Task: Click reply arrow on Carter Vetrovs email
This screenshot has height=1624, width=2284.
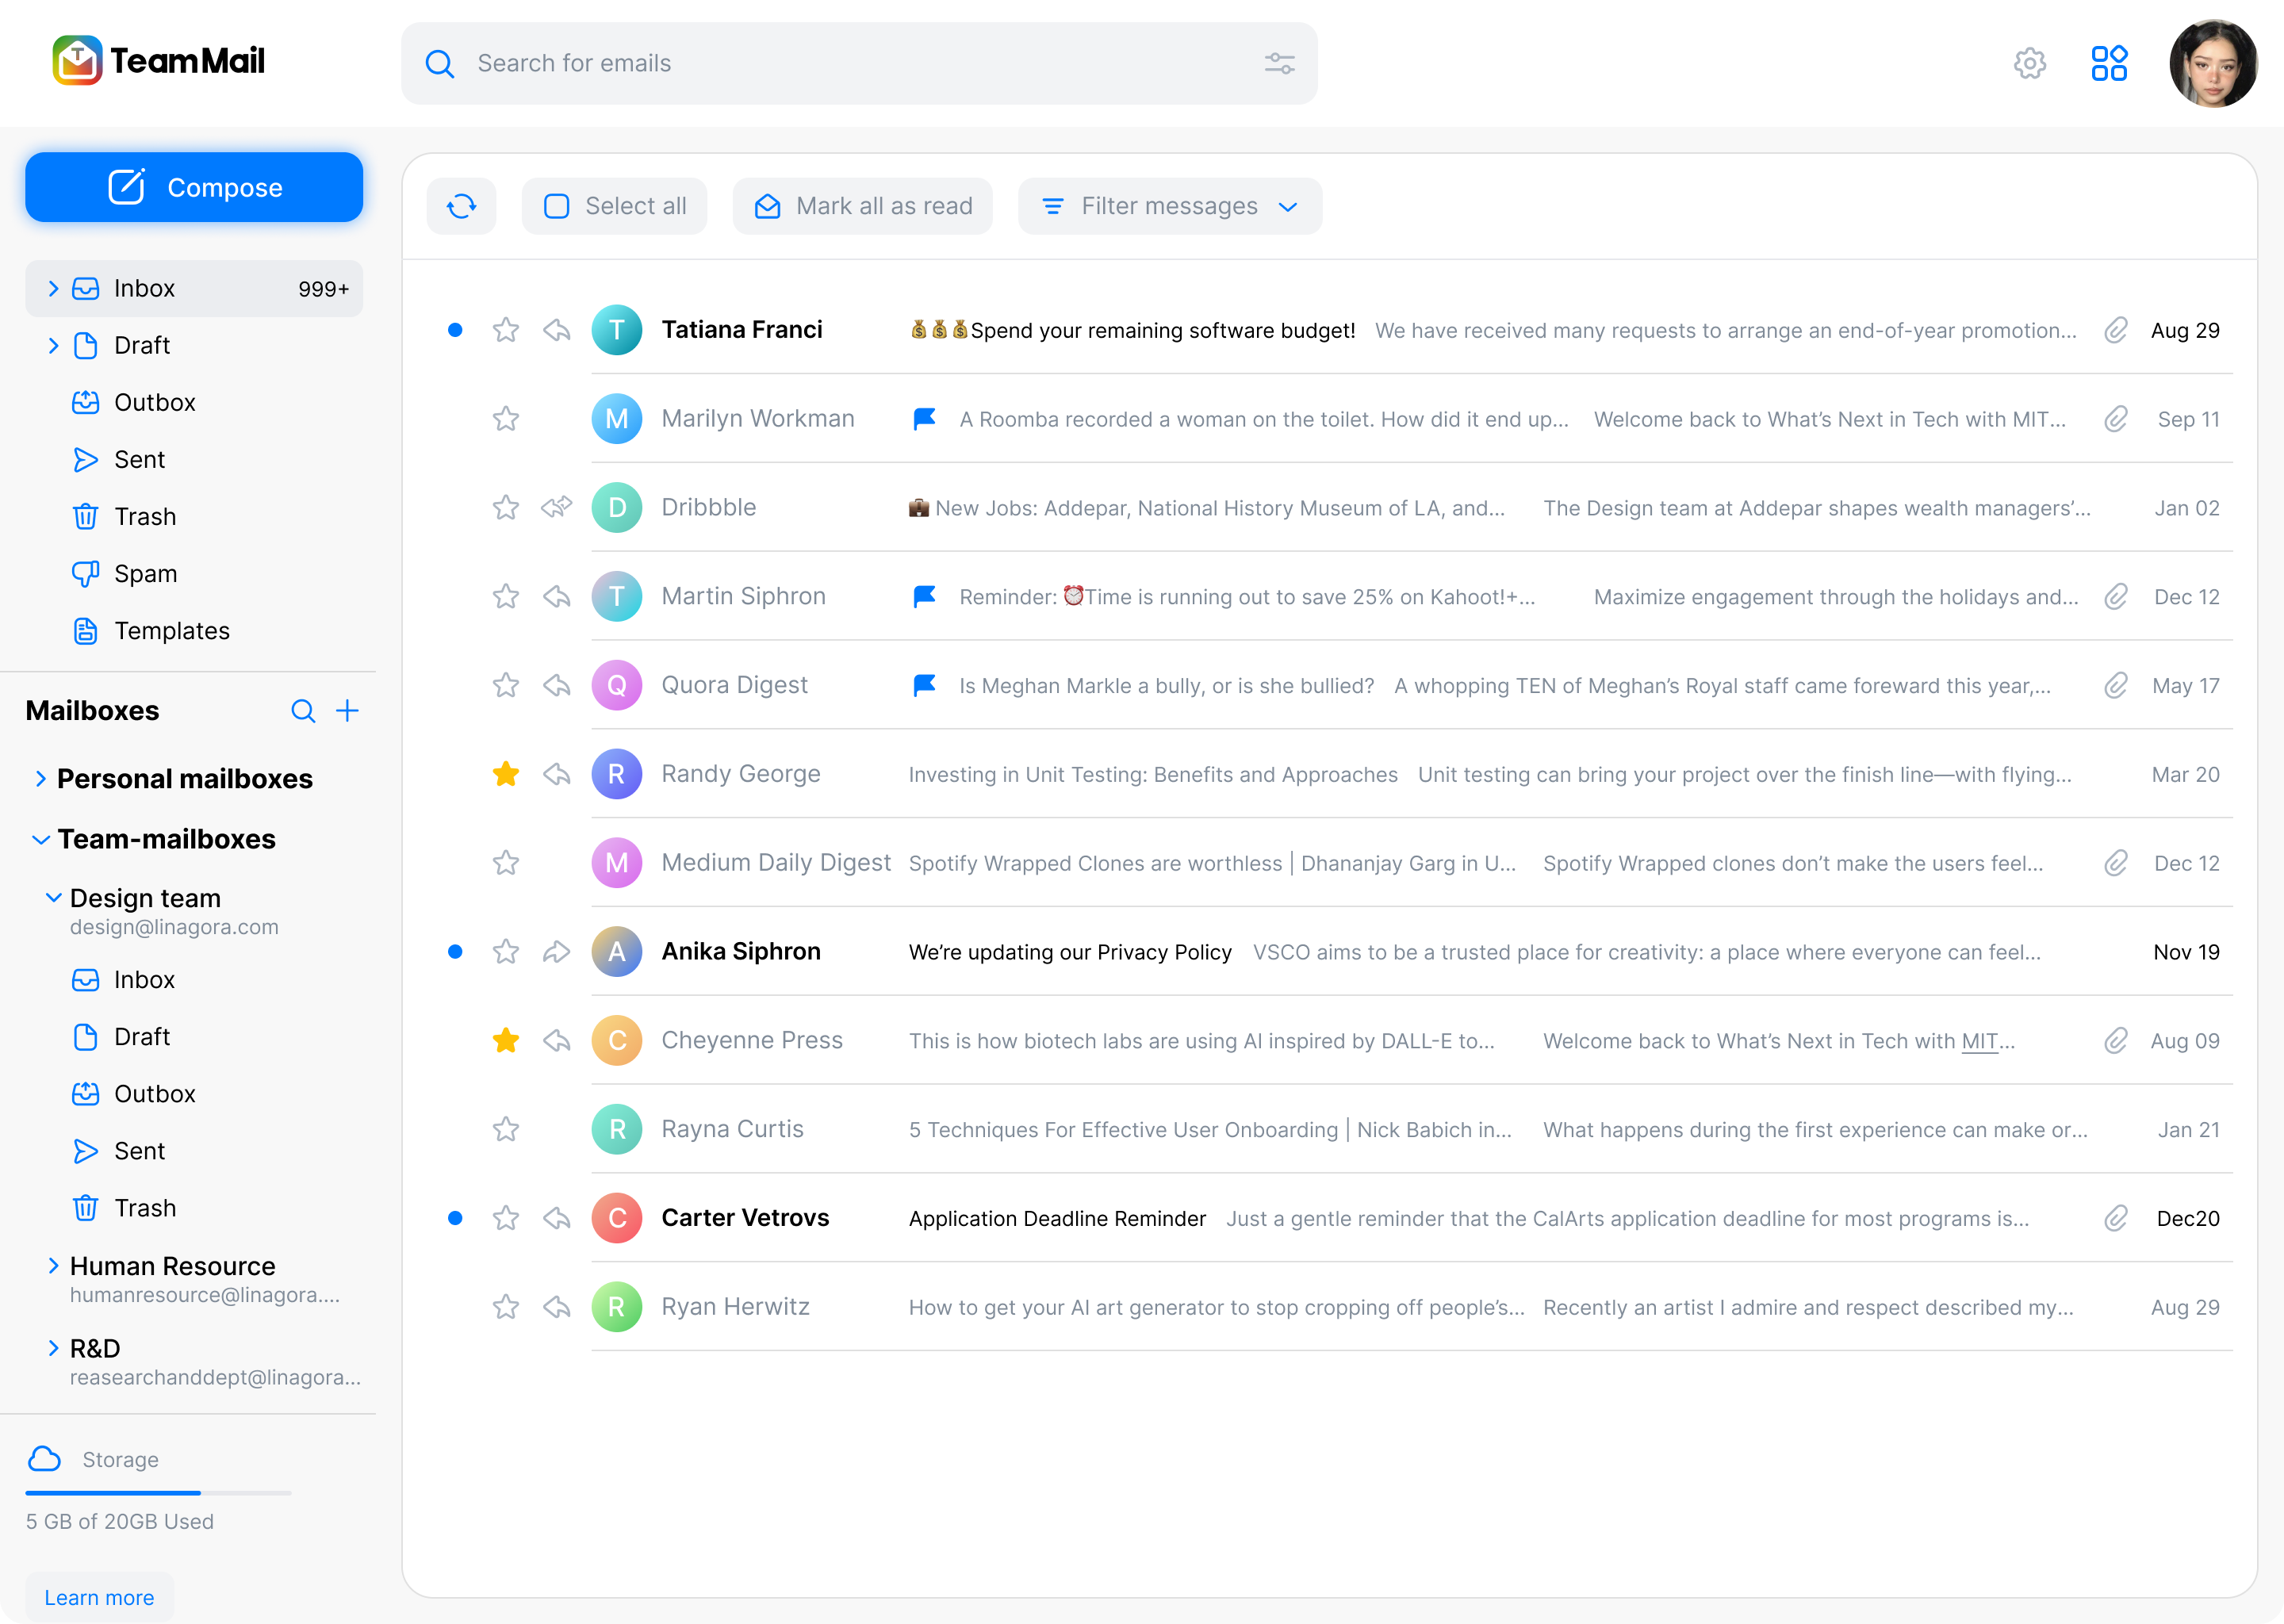Action: [557, 1218]
